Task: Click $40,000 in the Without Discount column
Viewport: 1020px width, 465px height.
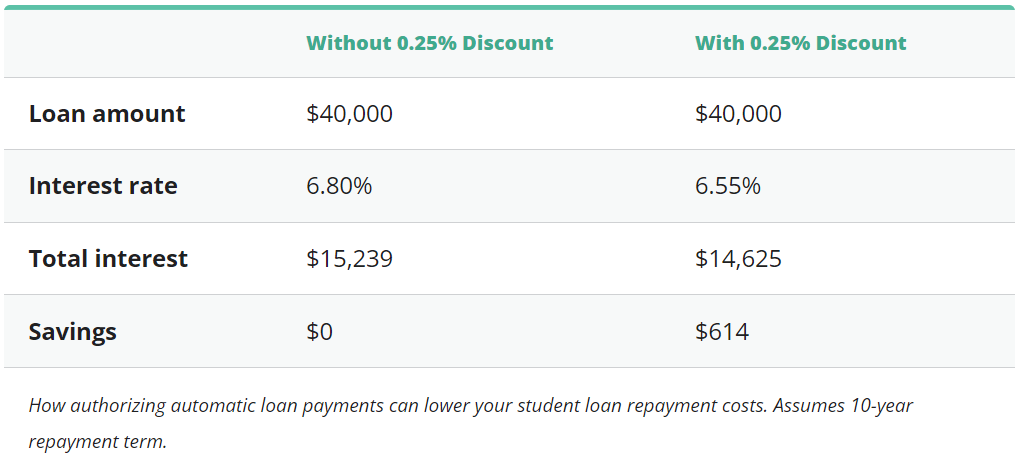Action: 349,114
